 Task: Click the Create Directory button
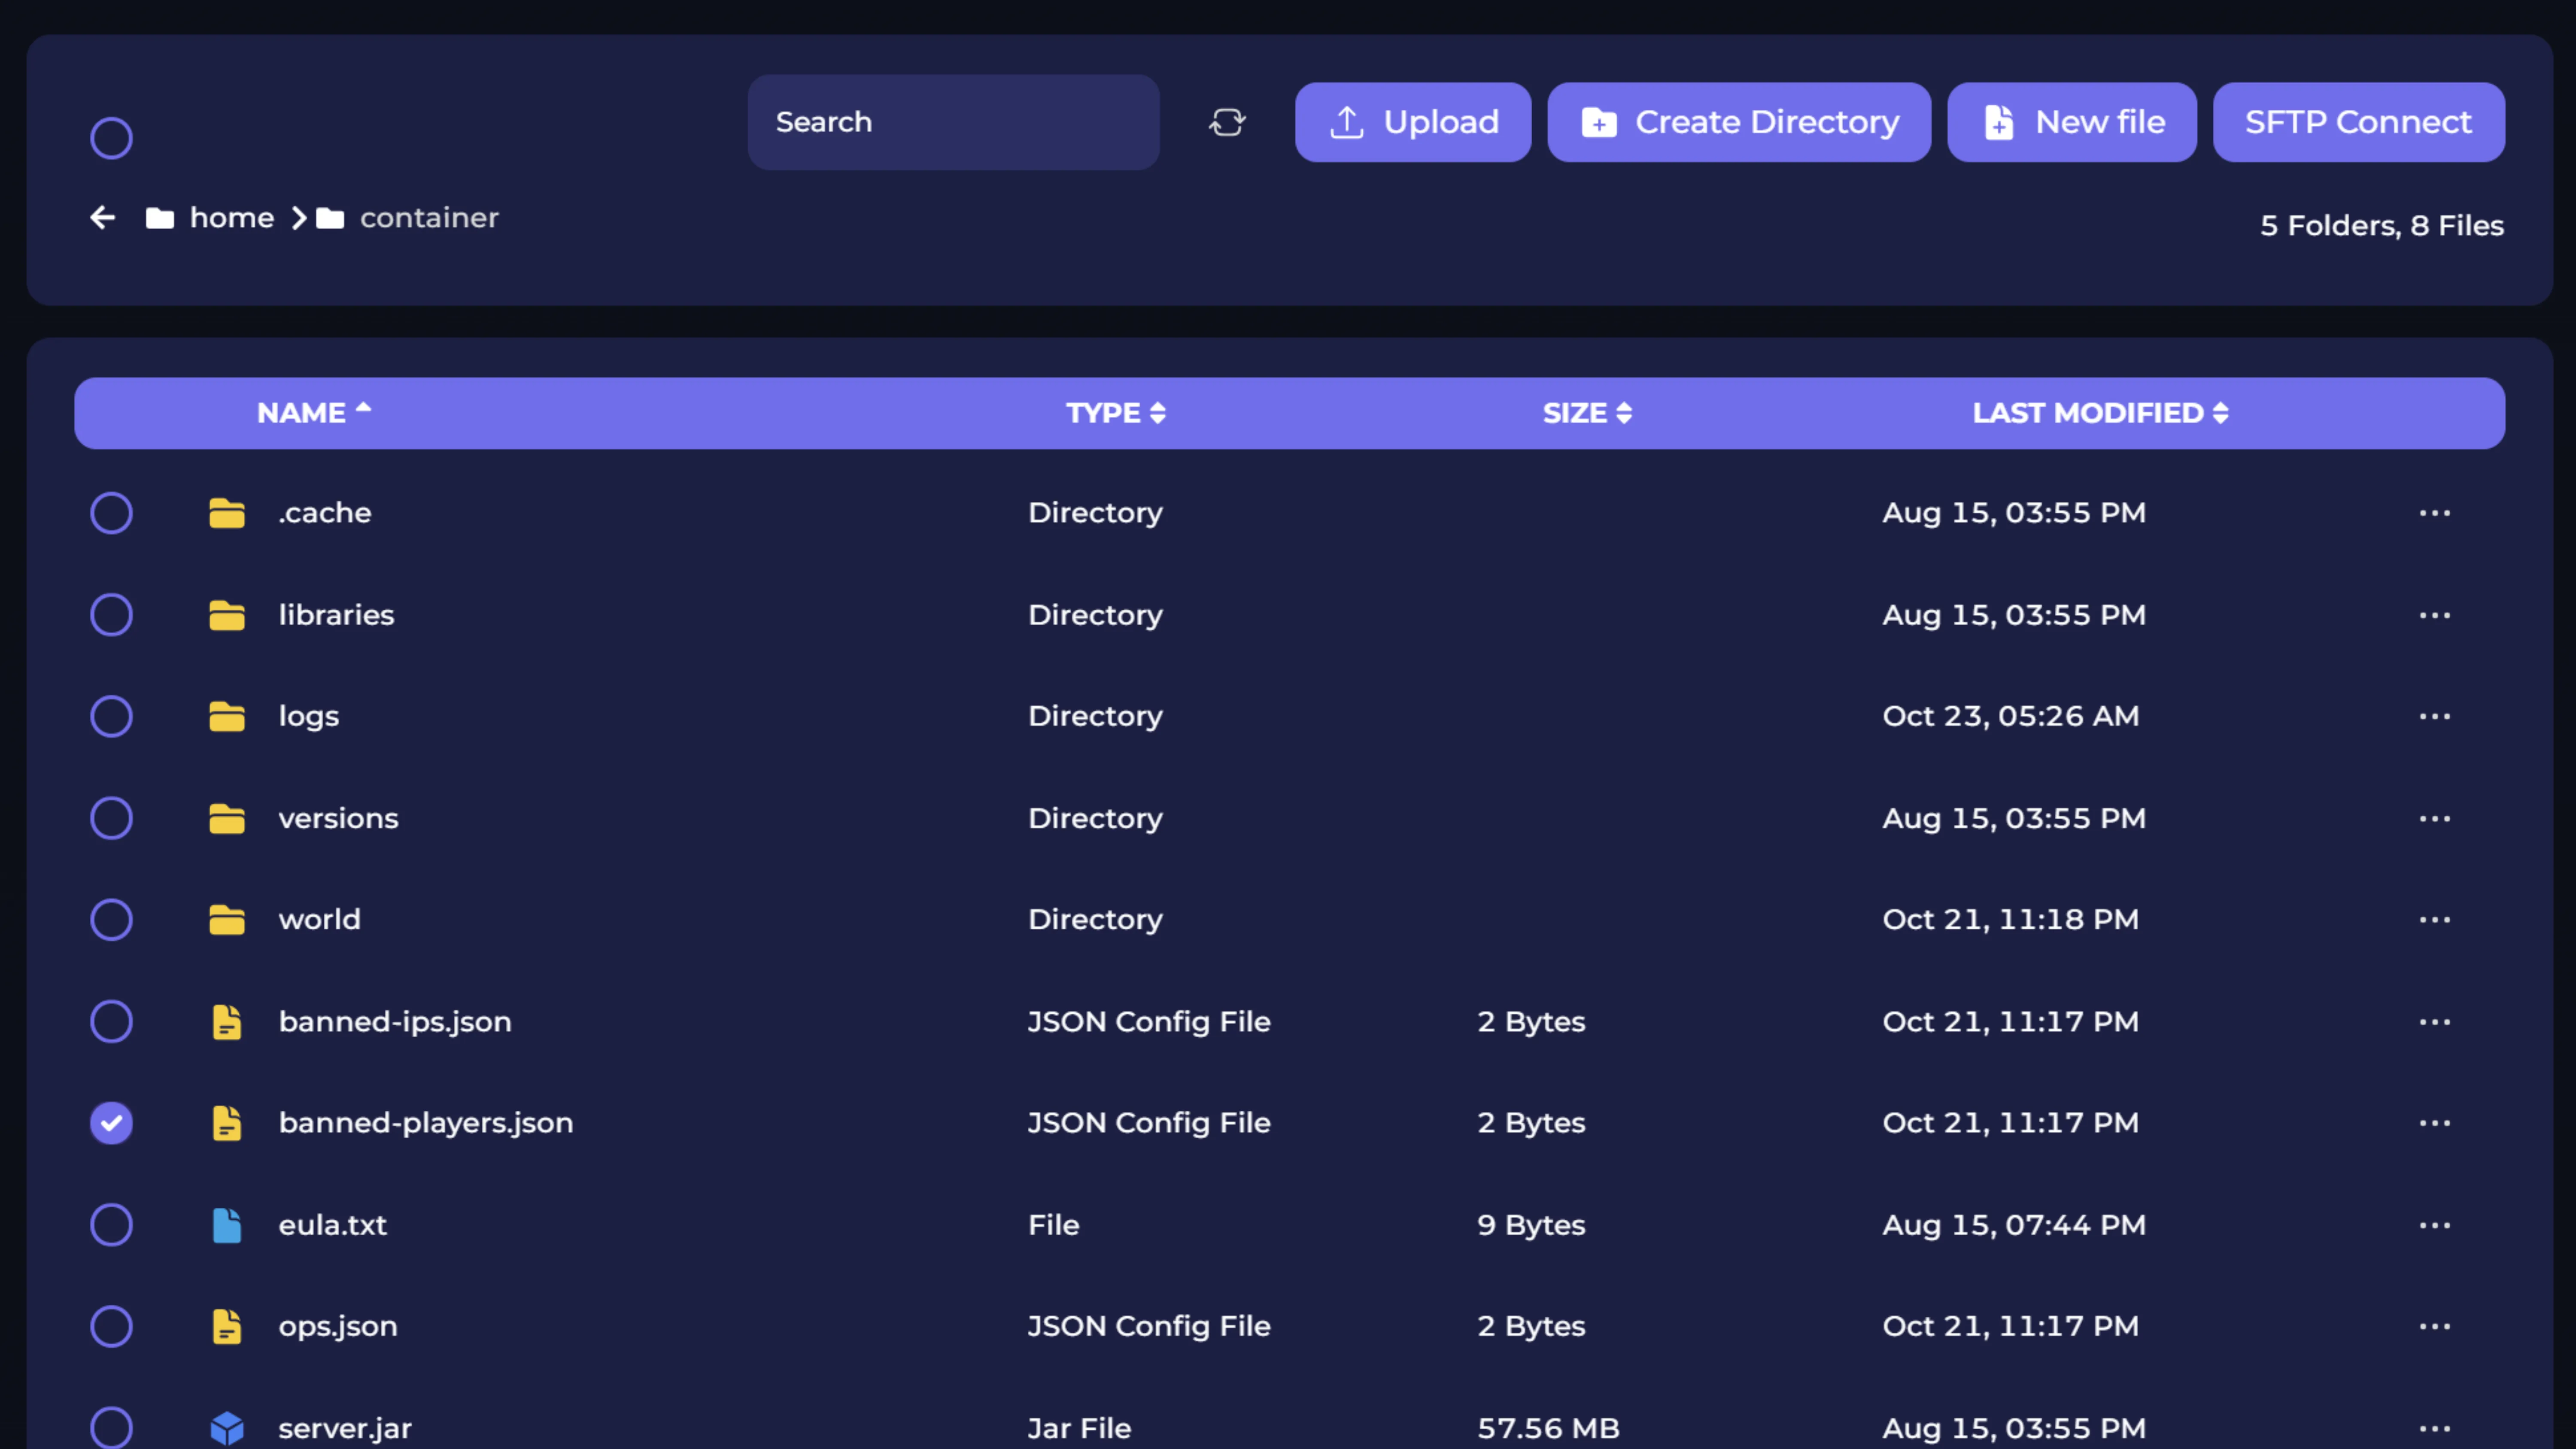pyautogui.click(x=1739, y=122)
